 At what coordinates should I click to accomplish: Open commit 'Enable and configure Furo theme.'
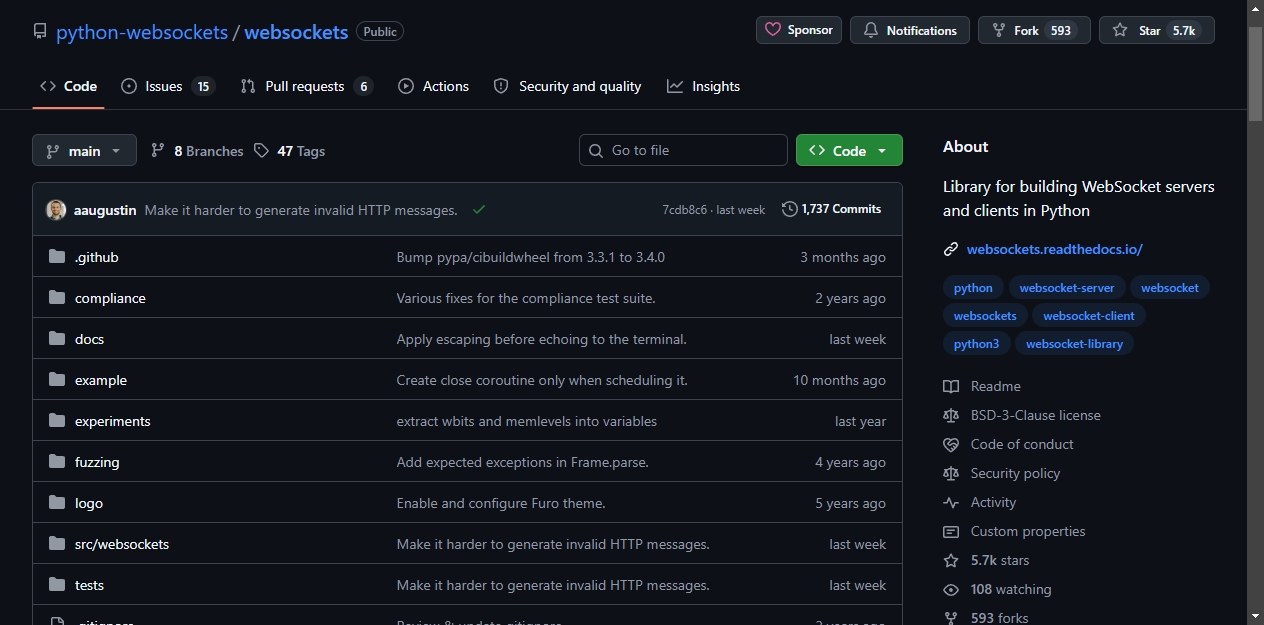(x=501, y=503)
